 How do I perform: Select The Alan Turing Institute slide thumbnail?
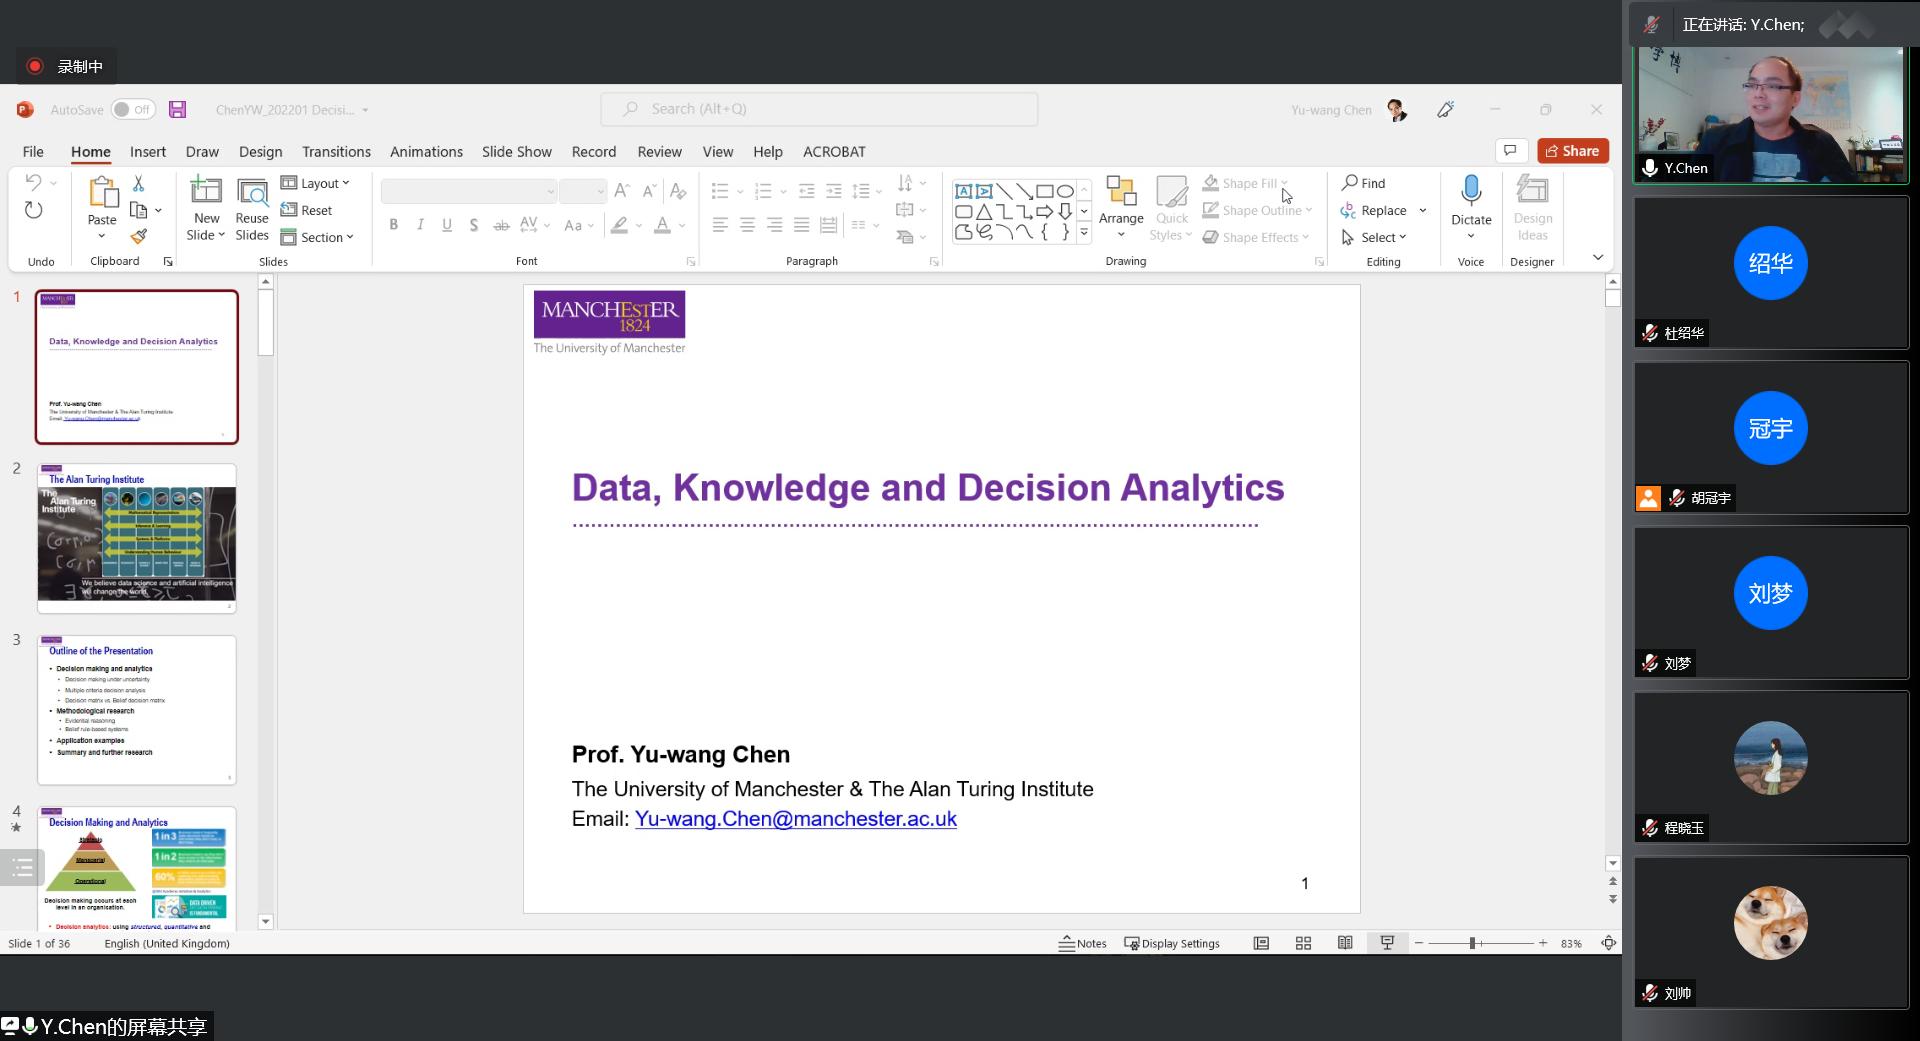click(x=137, y=539)
